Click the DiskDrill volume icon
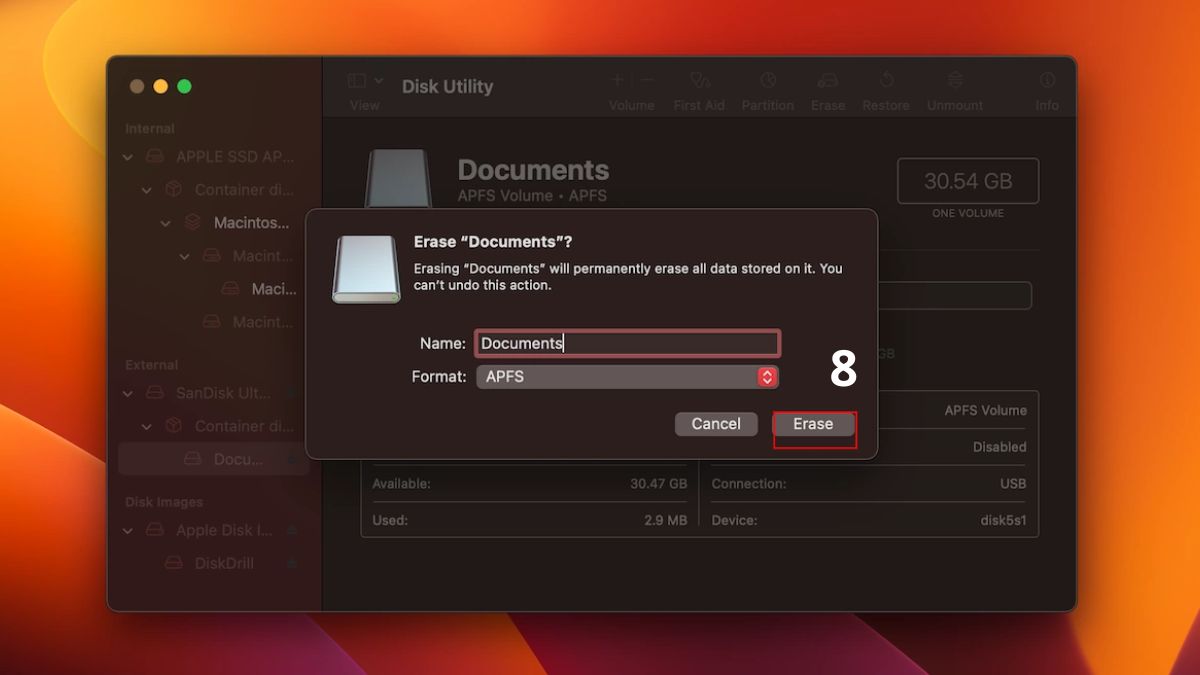The image size is (1200, 675). (x=174, y=563)
